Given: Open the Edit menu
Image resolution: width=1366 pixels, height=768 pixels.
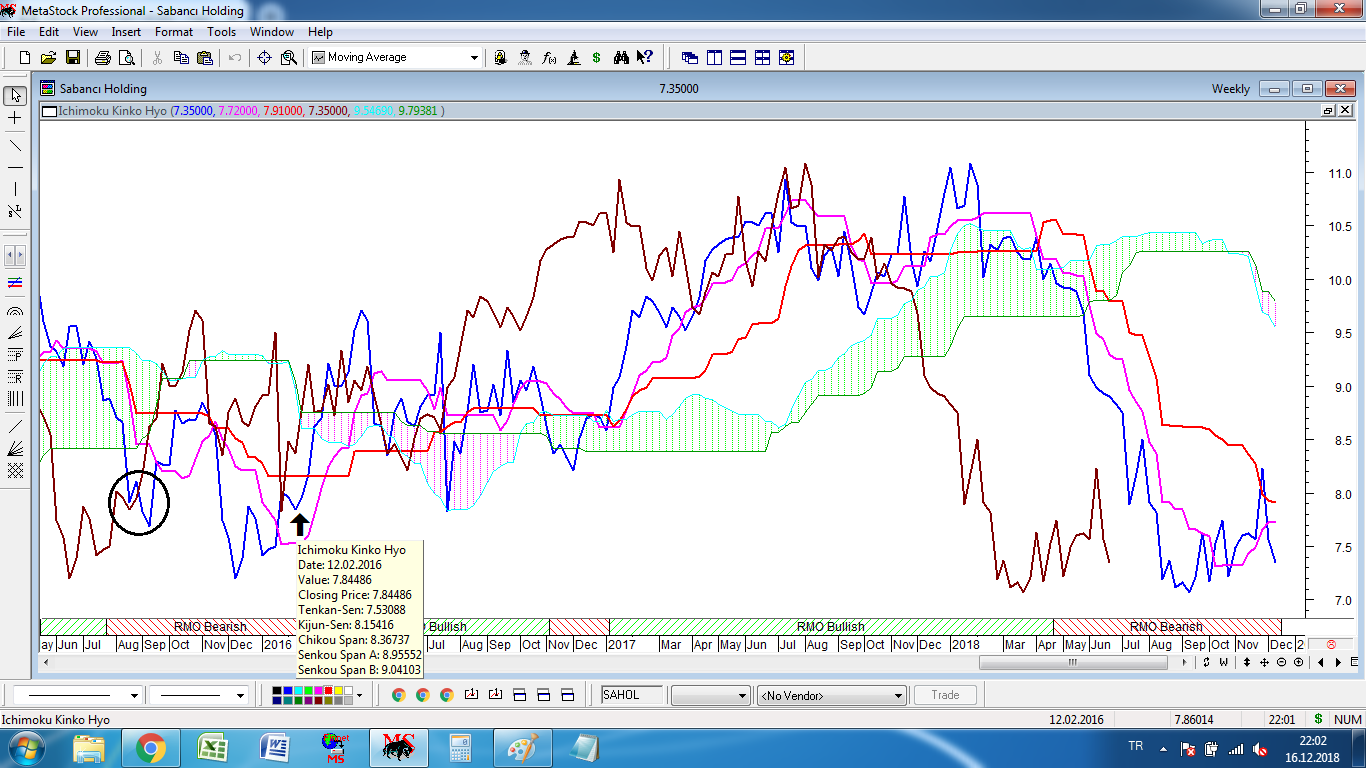Looking at the screenshot, I should click(x=49, y=32).
